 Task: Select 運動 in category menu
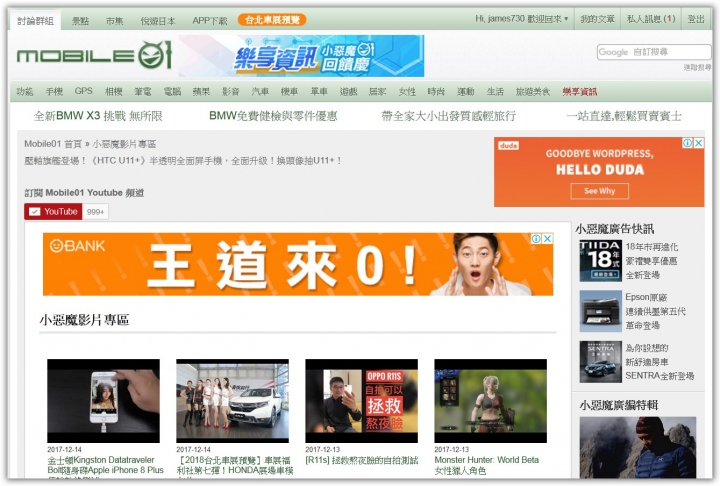click(465, 91)
